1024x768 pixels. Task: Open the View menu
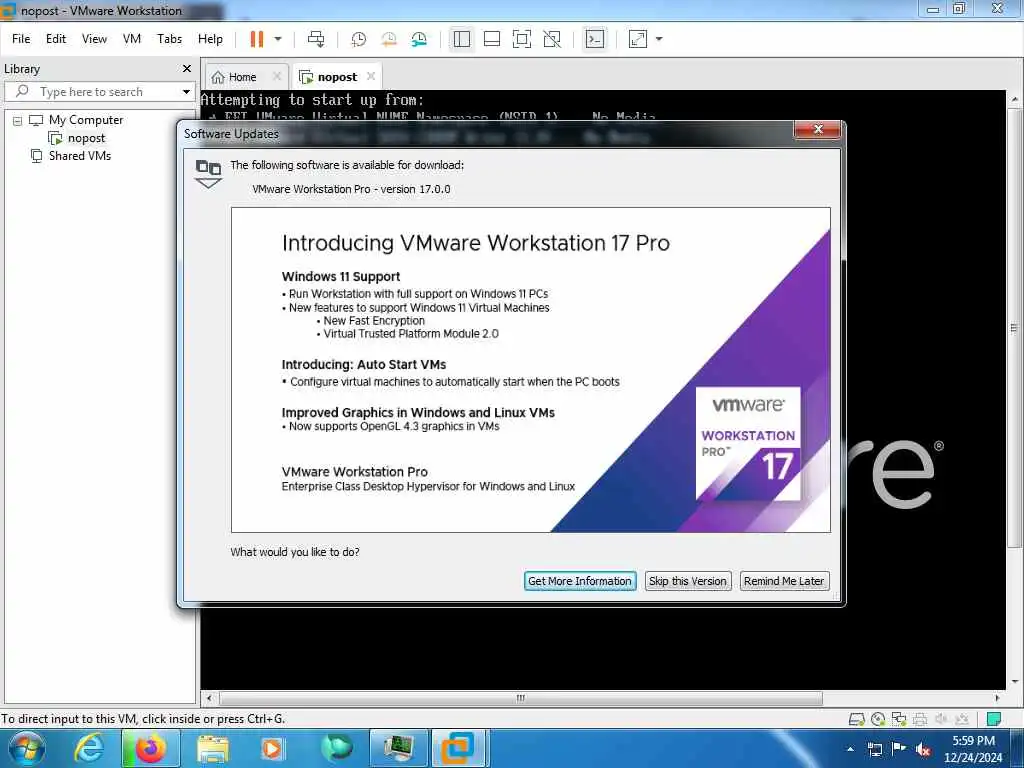coord(94,39)
